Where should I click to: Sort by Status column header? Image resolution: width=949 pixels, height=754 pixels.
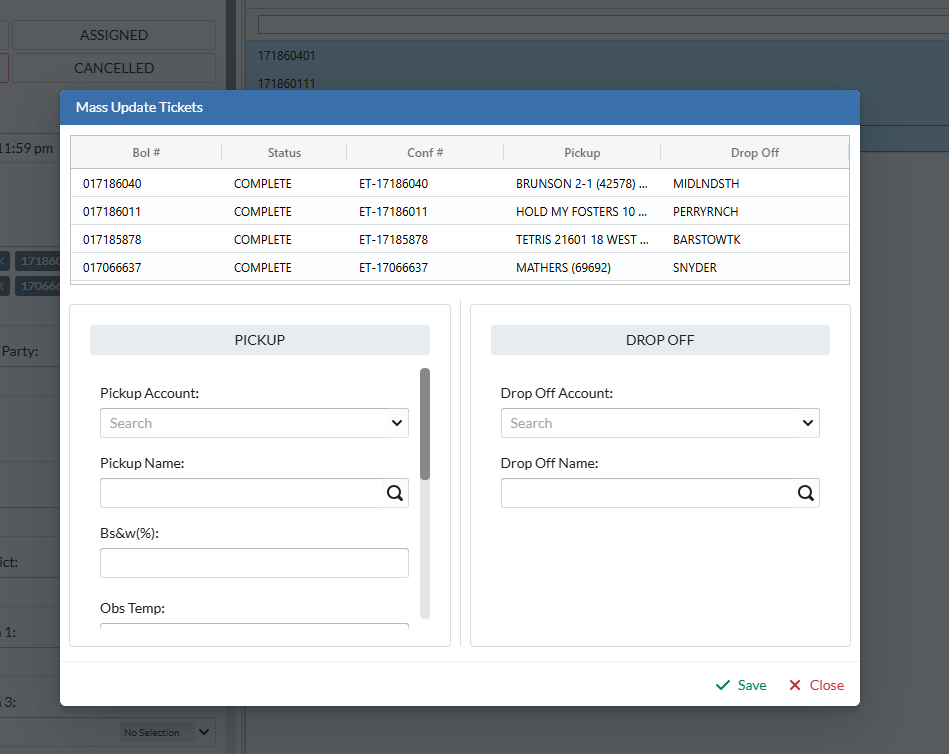pyautogui.click(x=284, y=152)
